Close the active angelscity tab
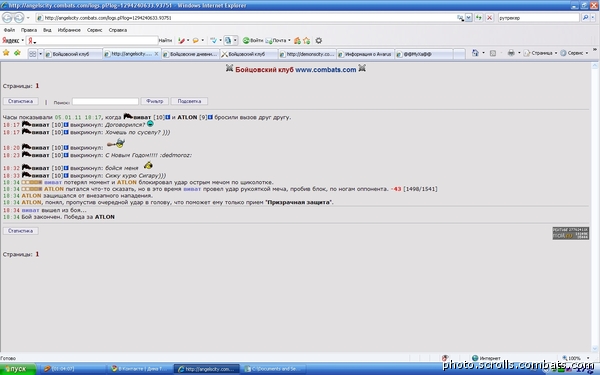Image resolution: width=600 pixels, height=375 pixels. click(156, 54)
